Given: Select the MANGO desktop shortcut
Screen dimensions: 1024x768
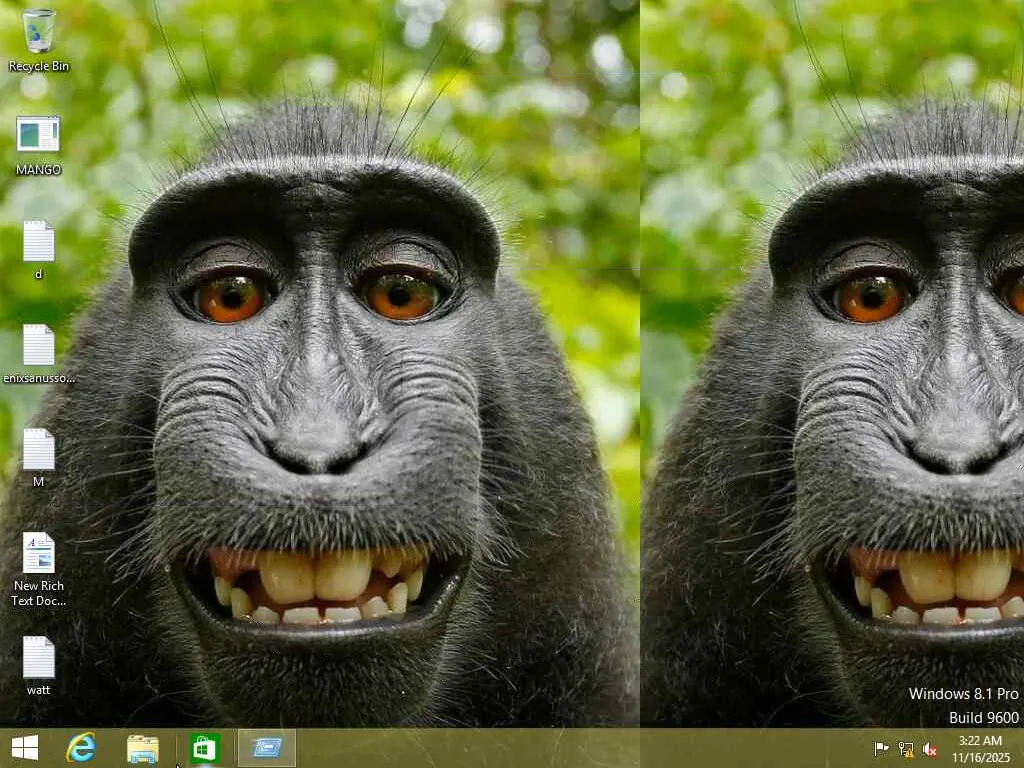Looking at the screenshot, I should [x=38, y=145].
